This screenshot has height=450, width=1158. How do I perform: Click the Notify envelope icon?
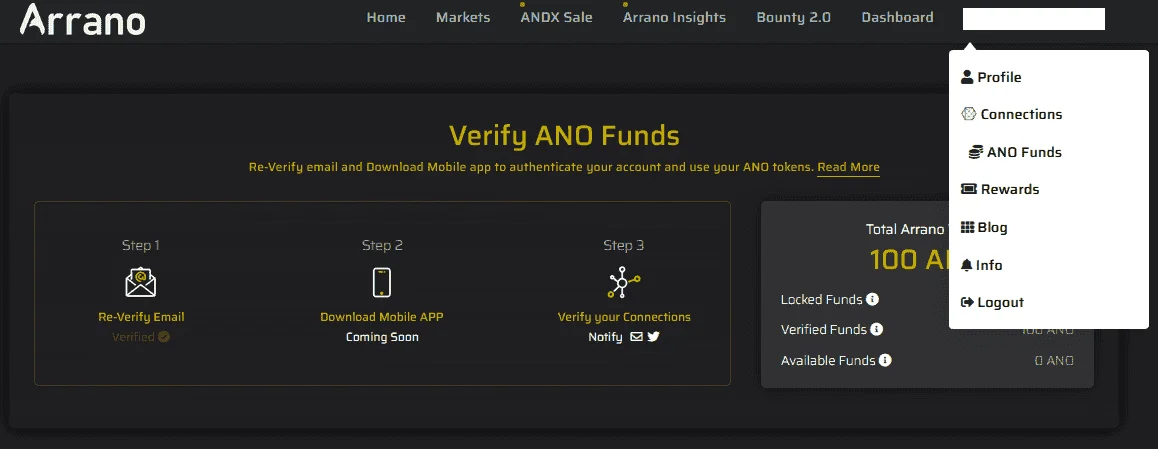point(637,337)
